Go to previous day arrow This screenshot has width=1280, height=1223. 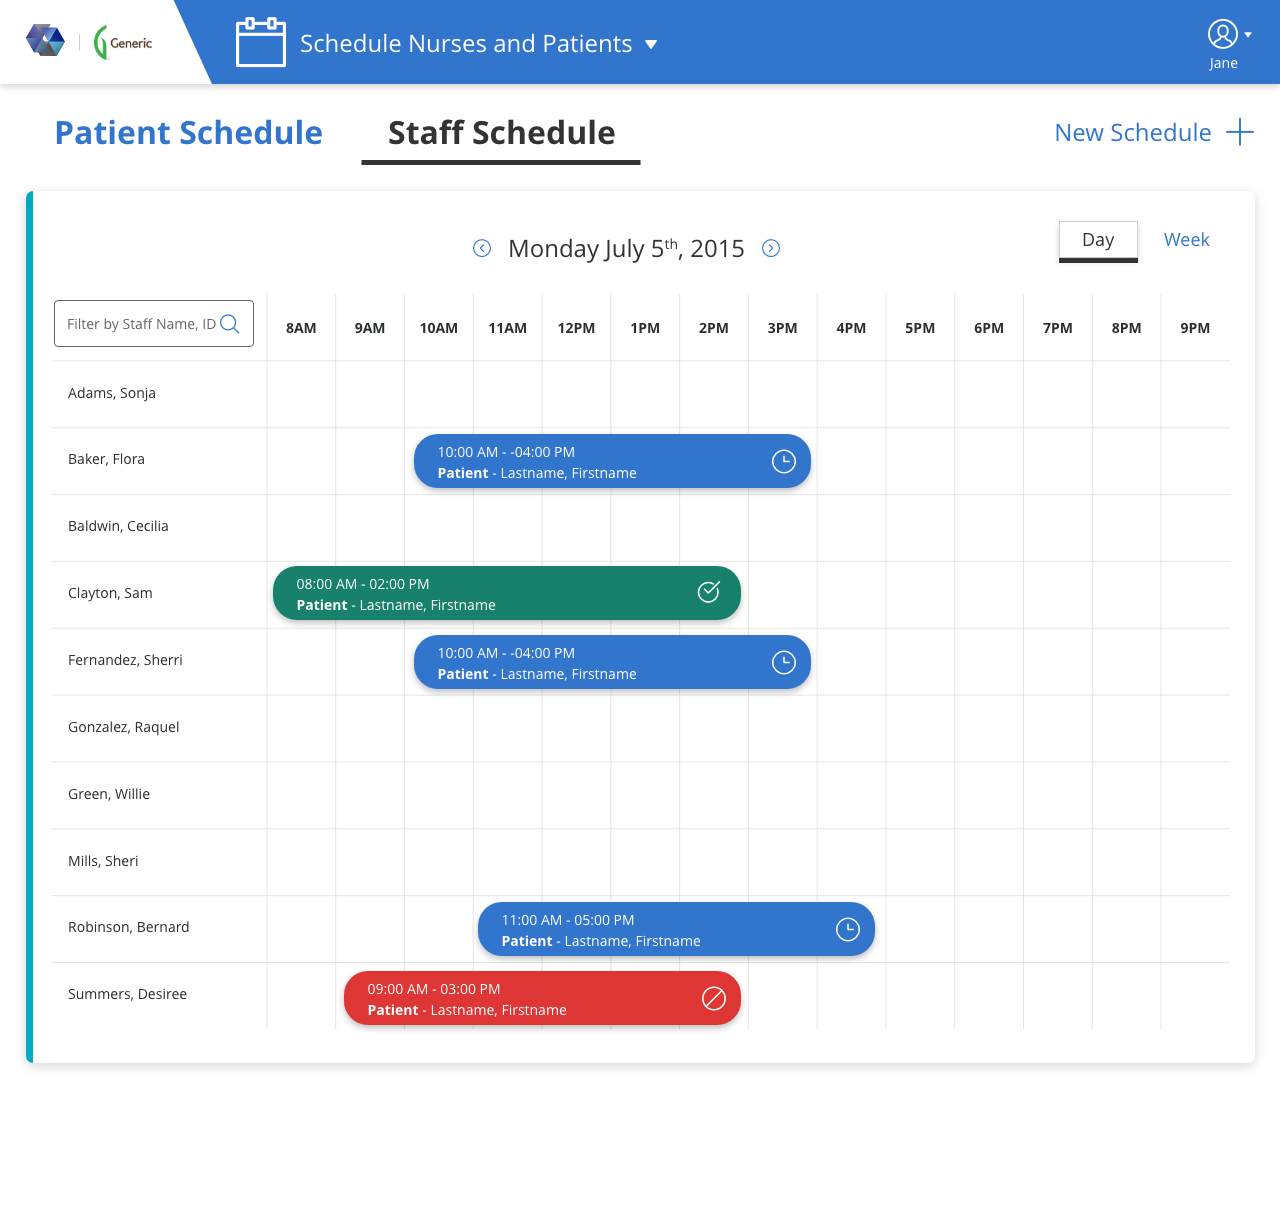click(x=482, y=248)
